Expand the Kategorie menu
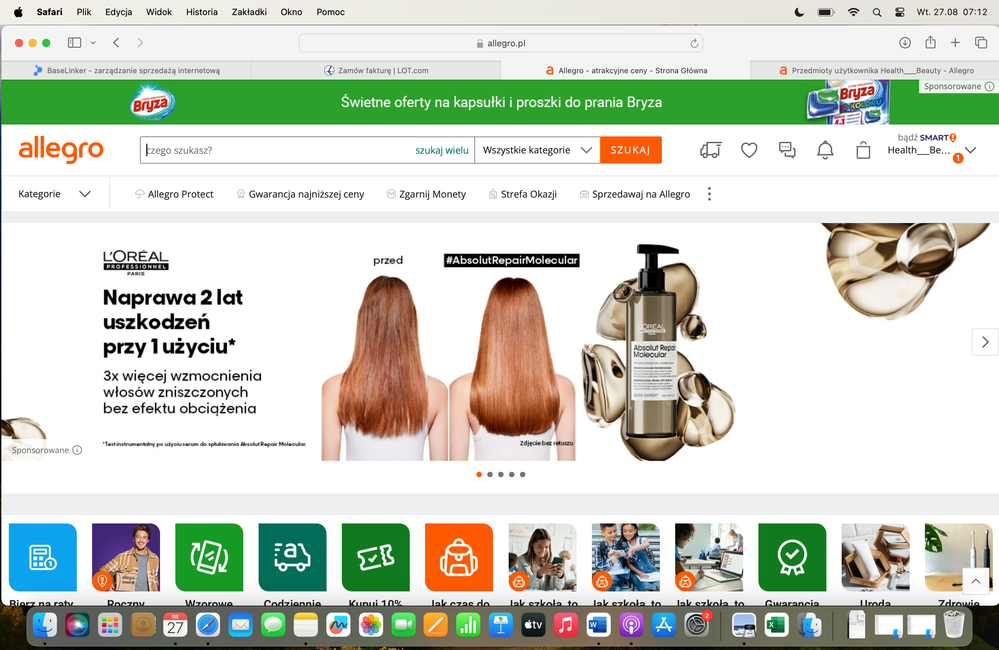Image resolution: width=999 pixels, height=650 pixels. click(54, 194)
